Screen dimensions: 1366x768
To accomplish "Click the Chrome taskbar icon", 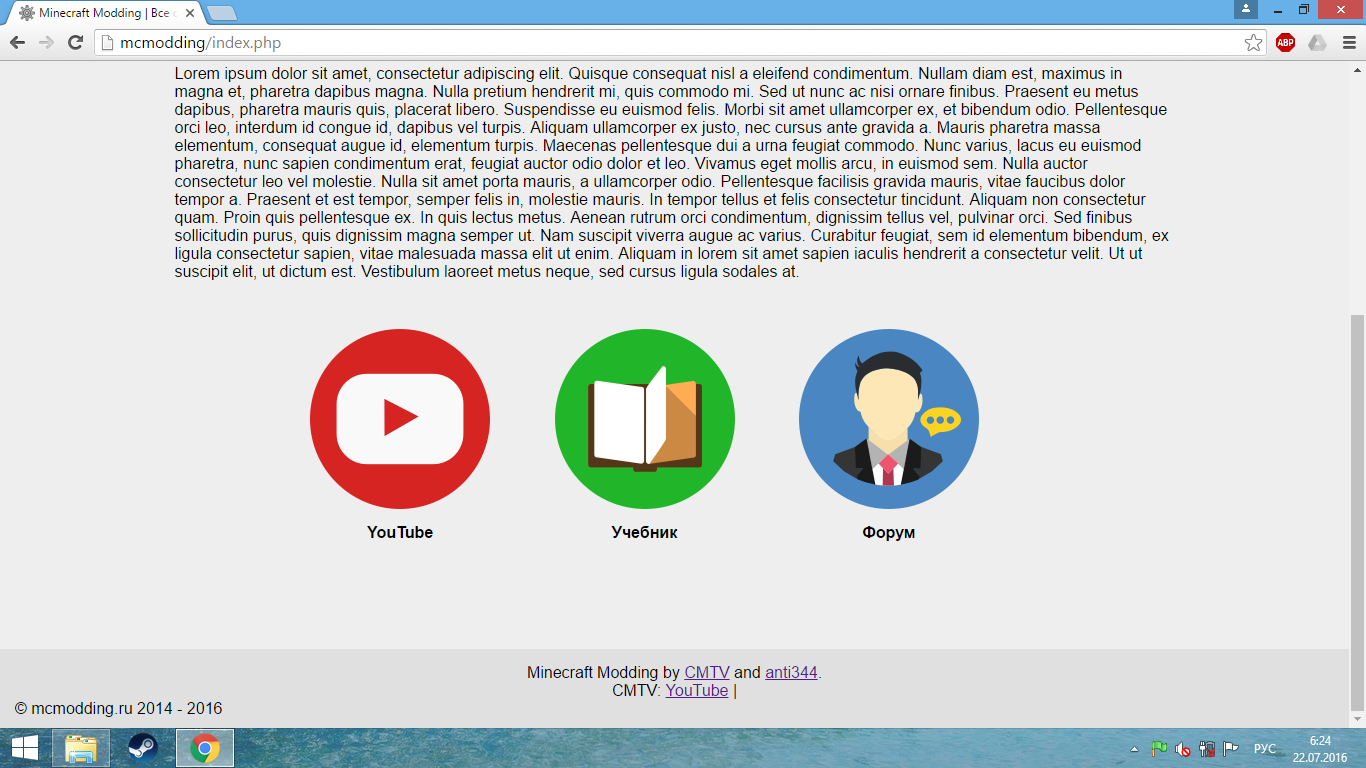I will (x=205, y=748).
